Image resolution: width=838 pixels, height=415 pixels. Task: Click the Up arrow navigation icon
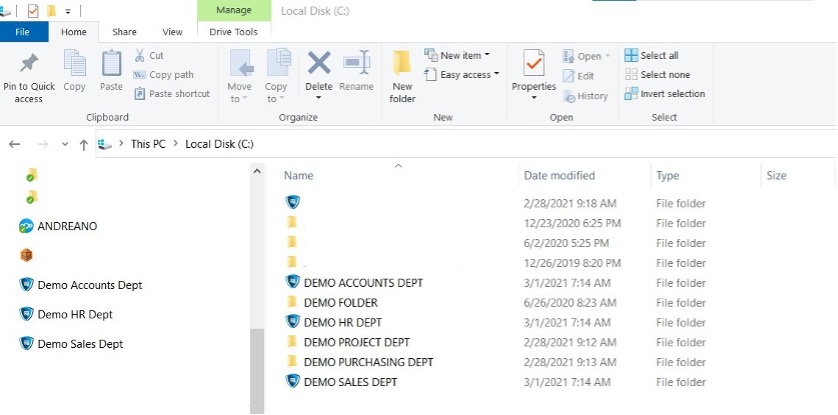[x=83, y=144]
